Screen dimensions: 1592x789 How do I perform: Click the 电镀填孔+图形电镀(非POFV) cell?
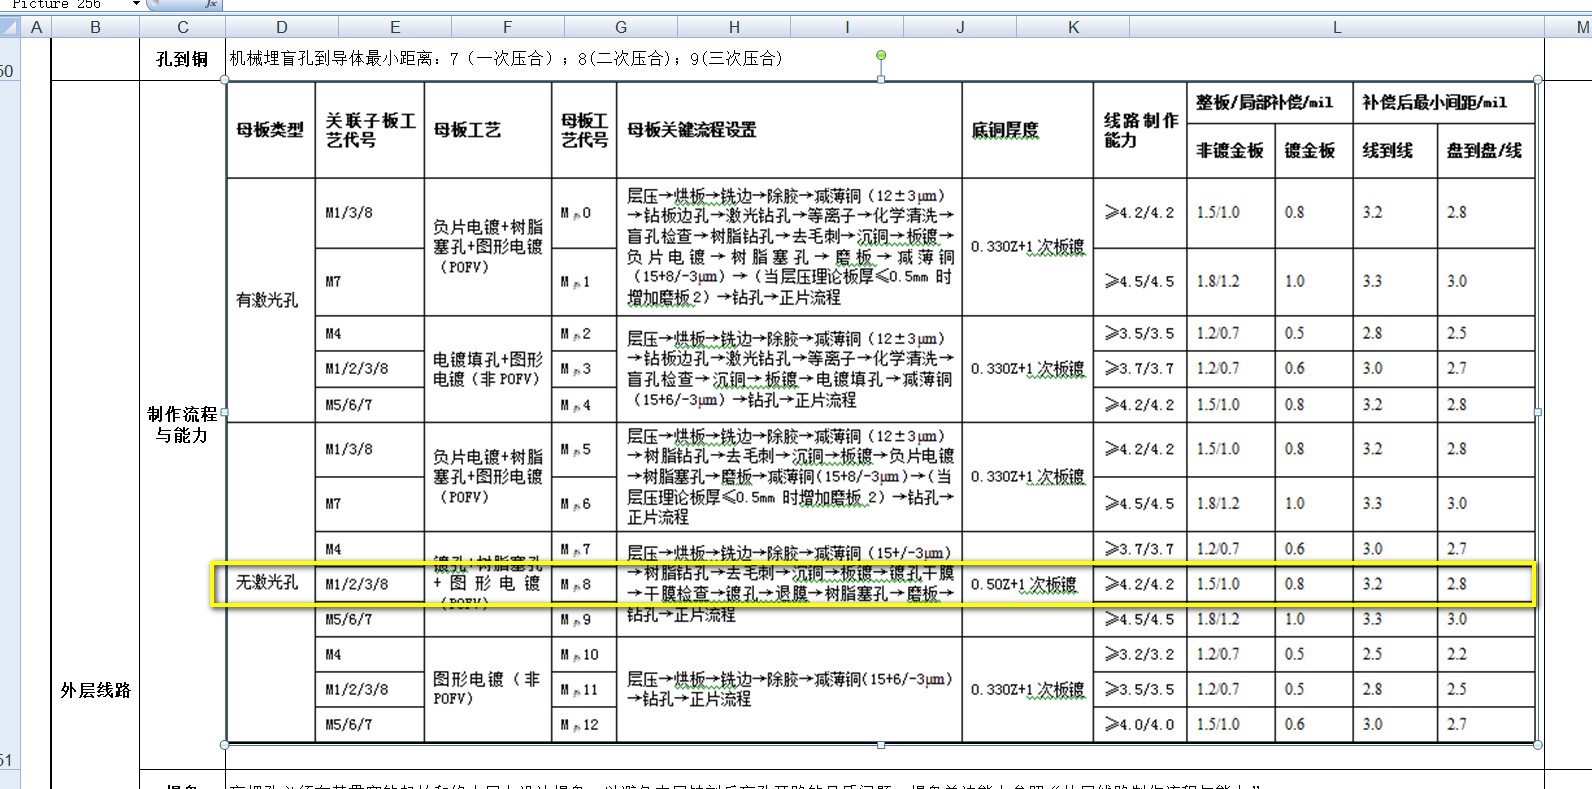point(488,369)
